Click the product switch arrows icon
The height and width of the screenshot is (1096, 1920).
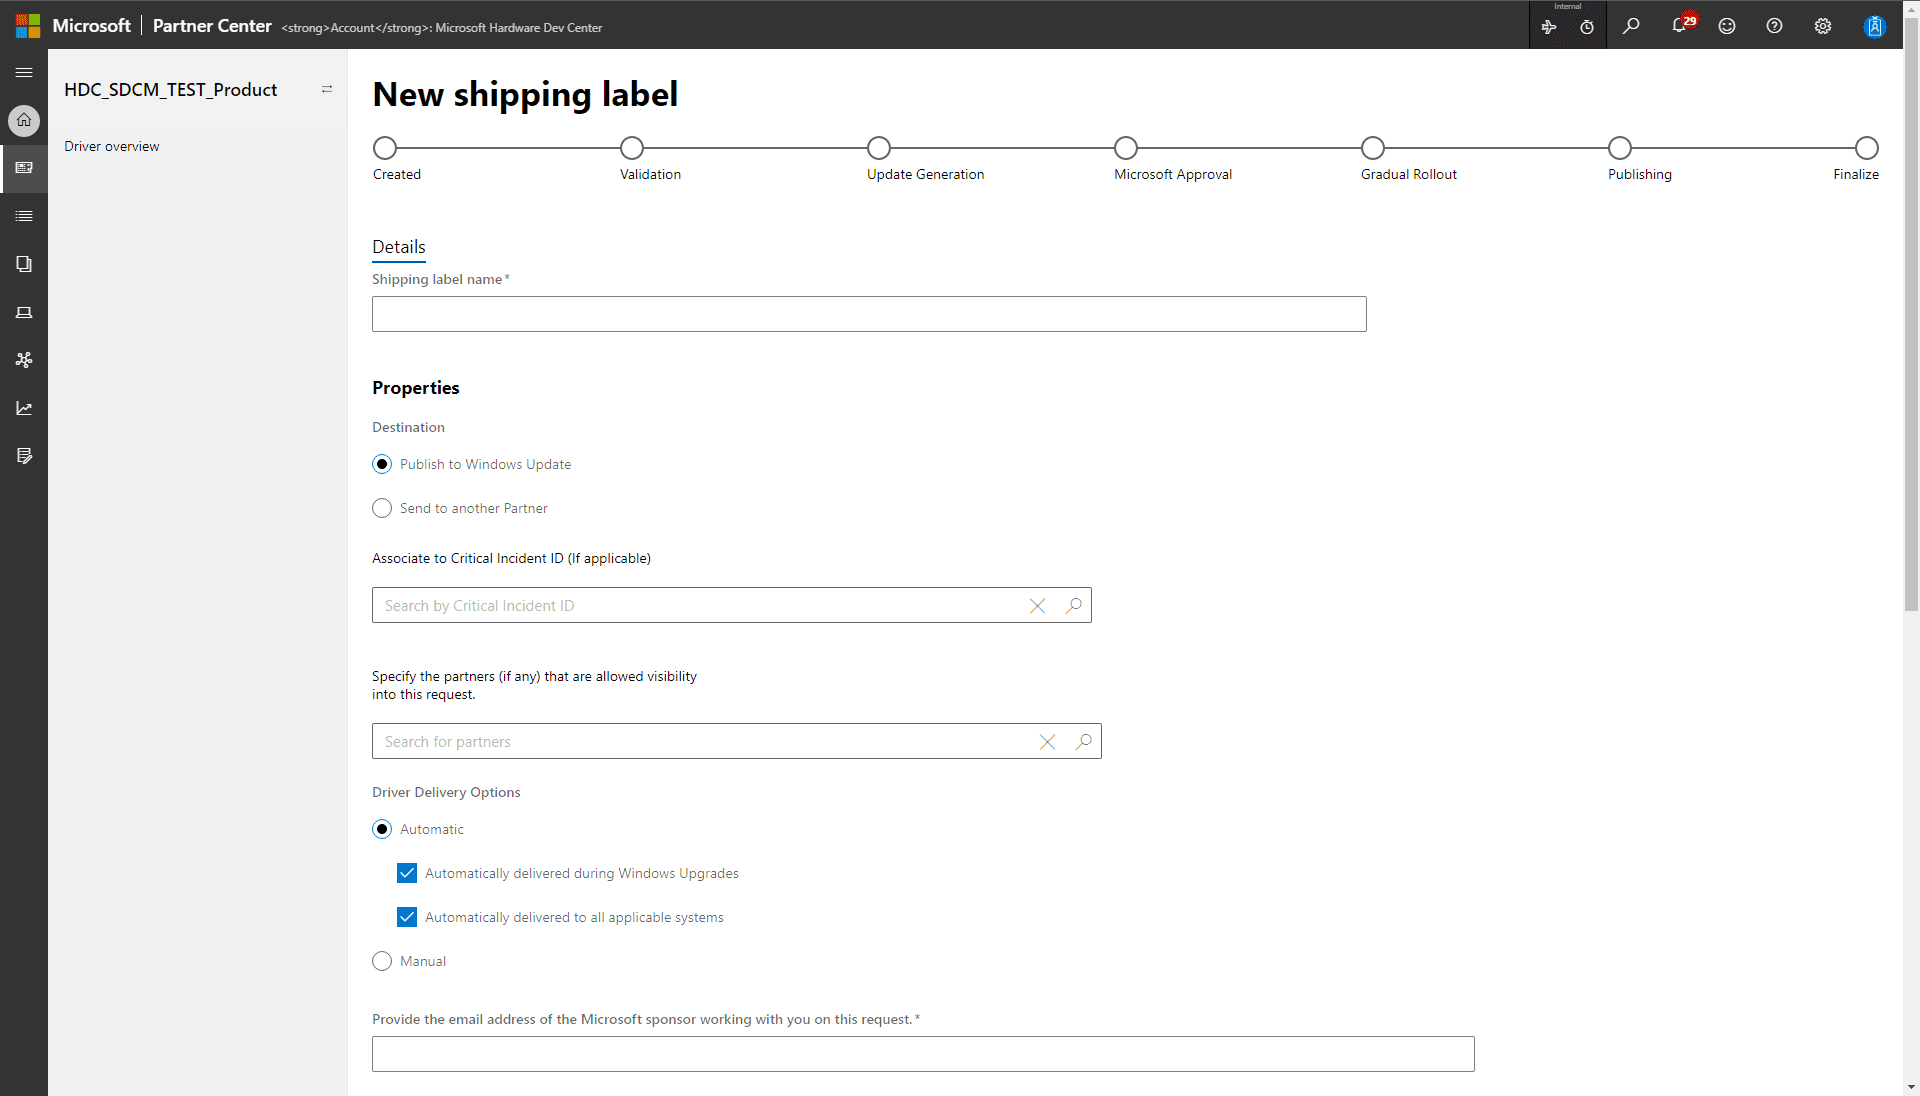pos(327,90)
